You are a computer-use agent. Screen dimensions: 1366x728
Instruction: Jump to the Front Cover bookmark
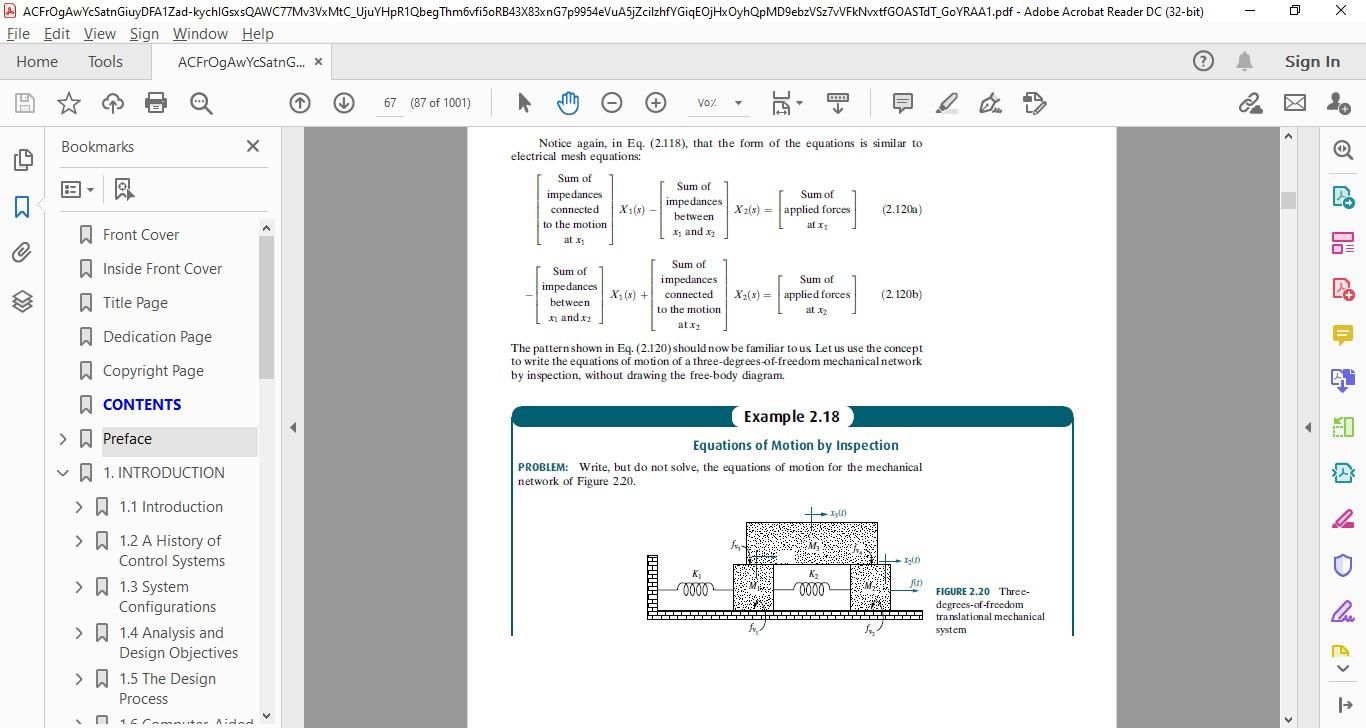141,235
